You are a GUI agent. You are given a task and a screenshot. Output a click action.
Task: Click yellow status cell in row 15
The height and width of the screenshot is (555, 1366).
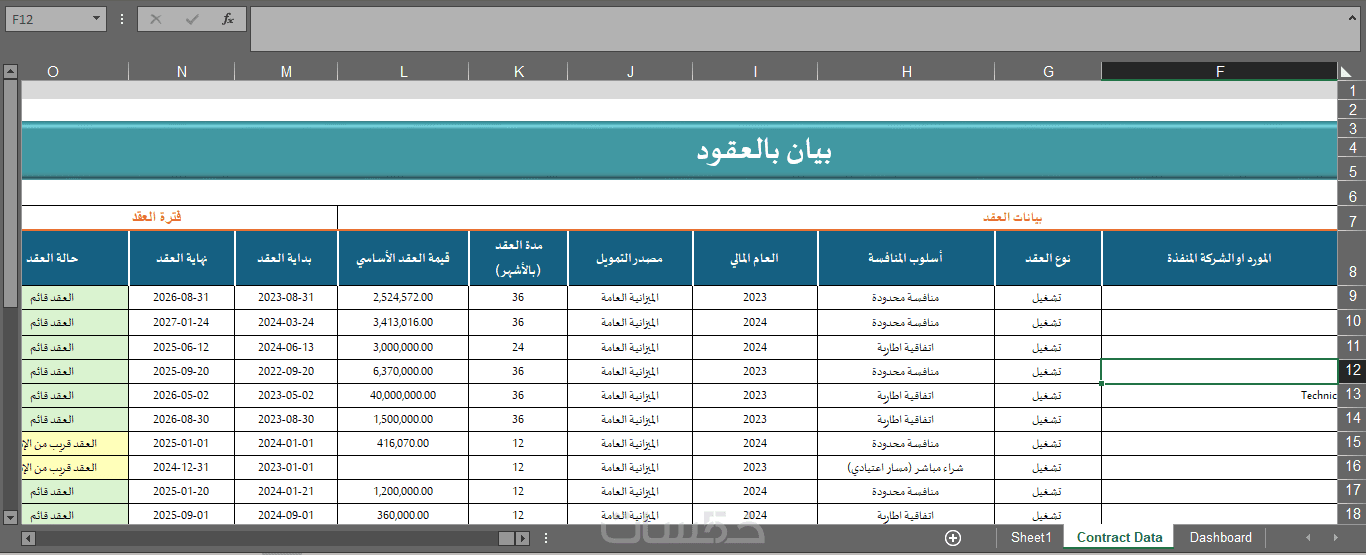pyautogui.click(x=75, y=443)
